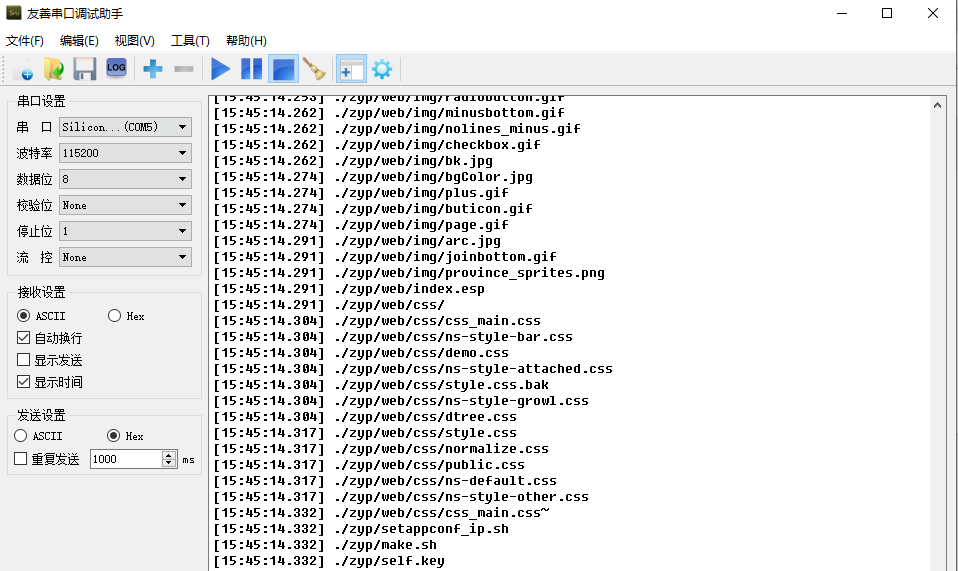The height and width of the screenshot is (571, 958).
Task: Click the new file toolbar icon
Action: coord(23,69)
